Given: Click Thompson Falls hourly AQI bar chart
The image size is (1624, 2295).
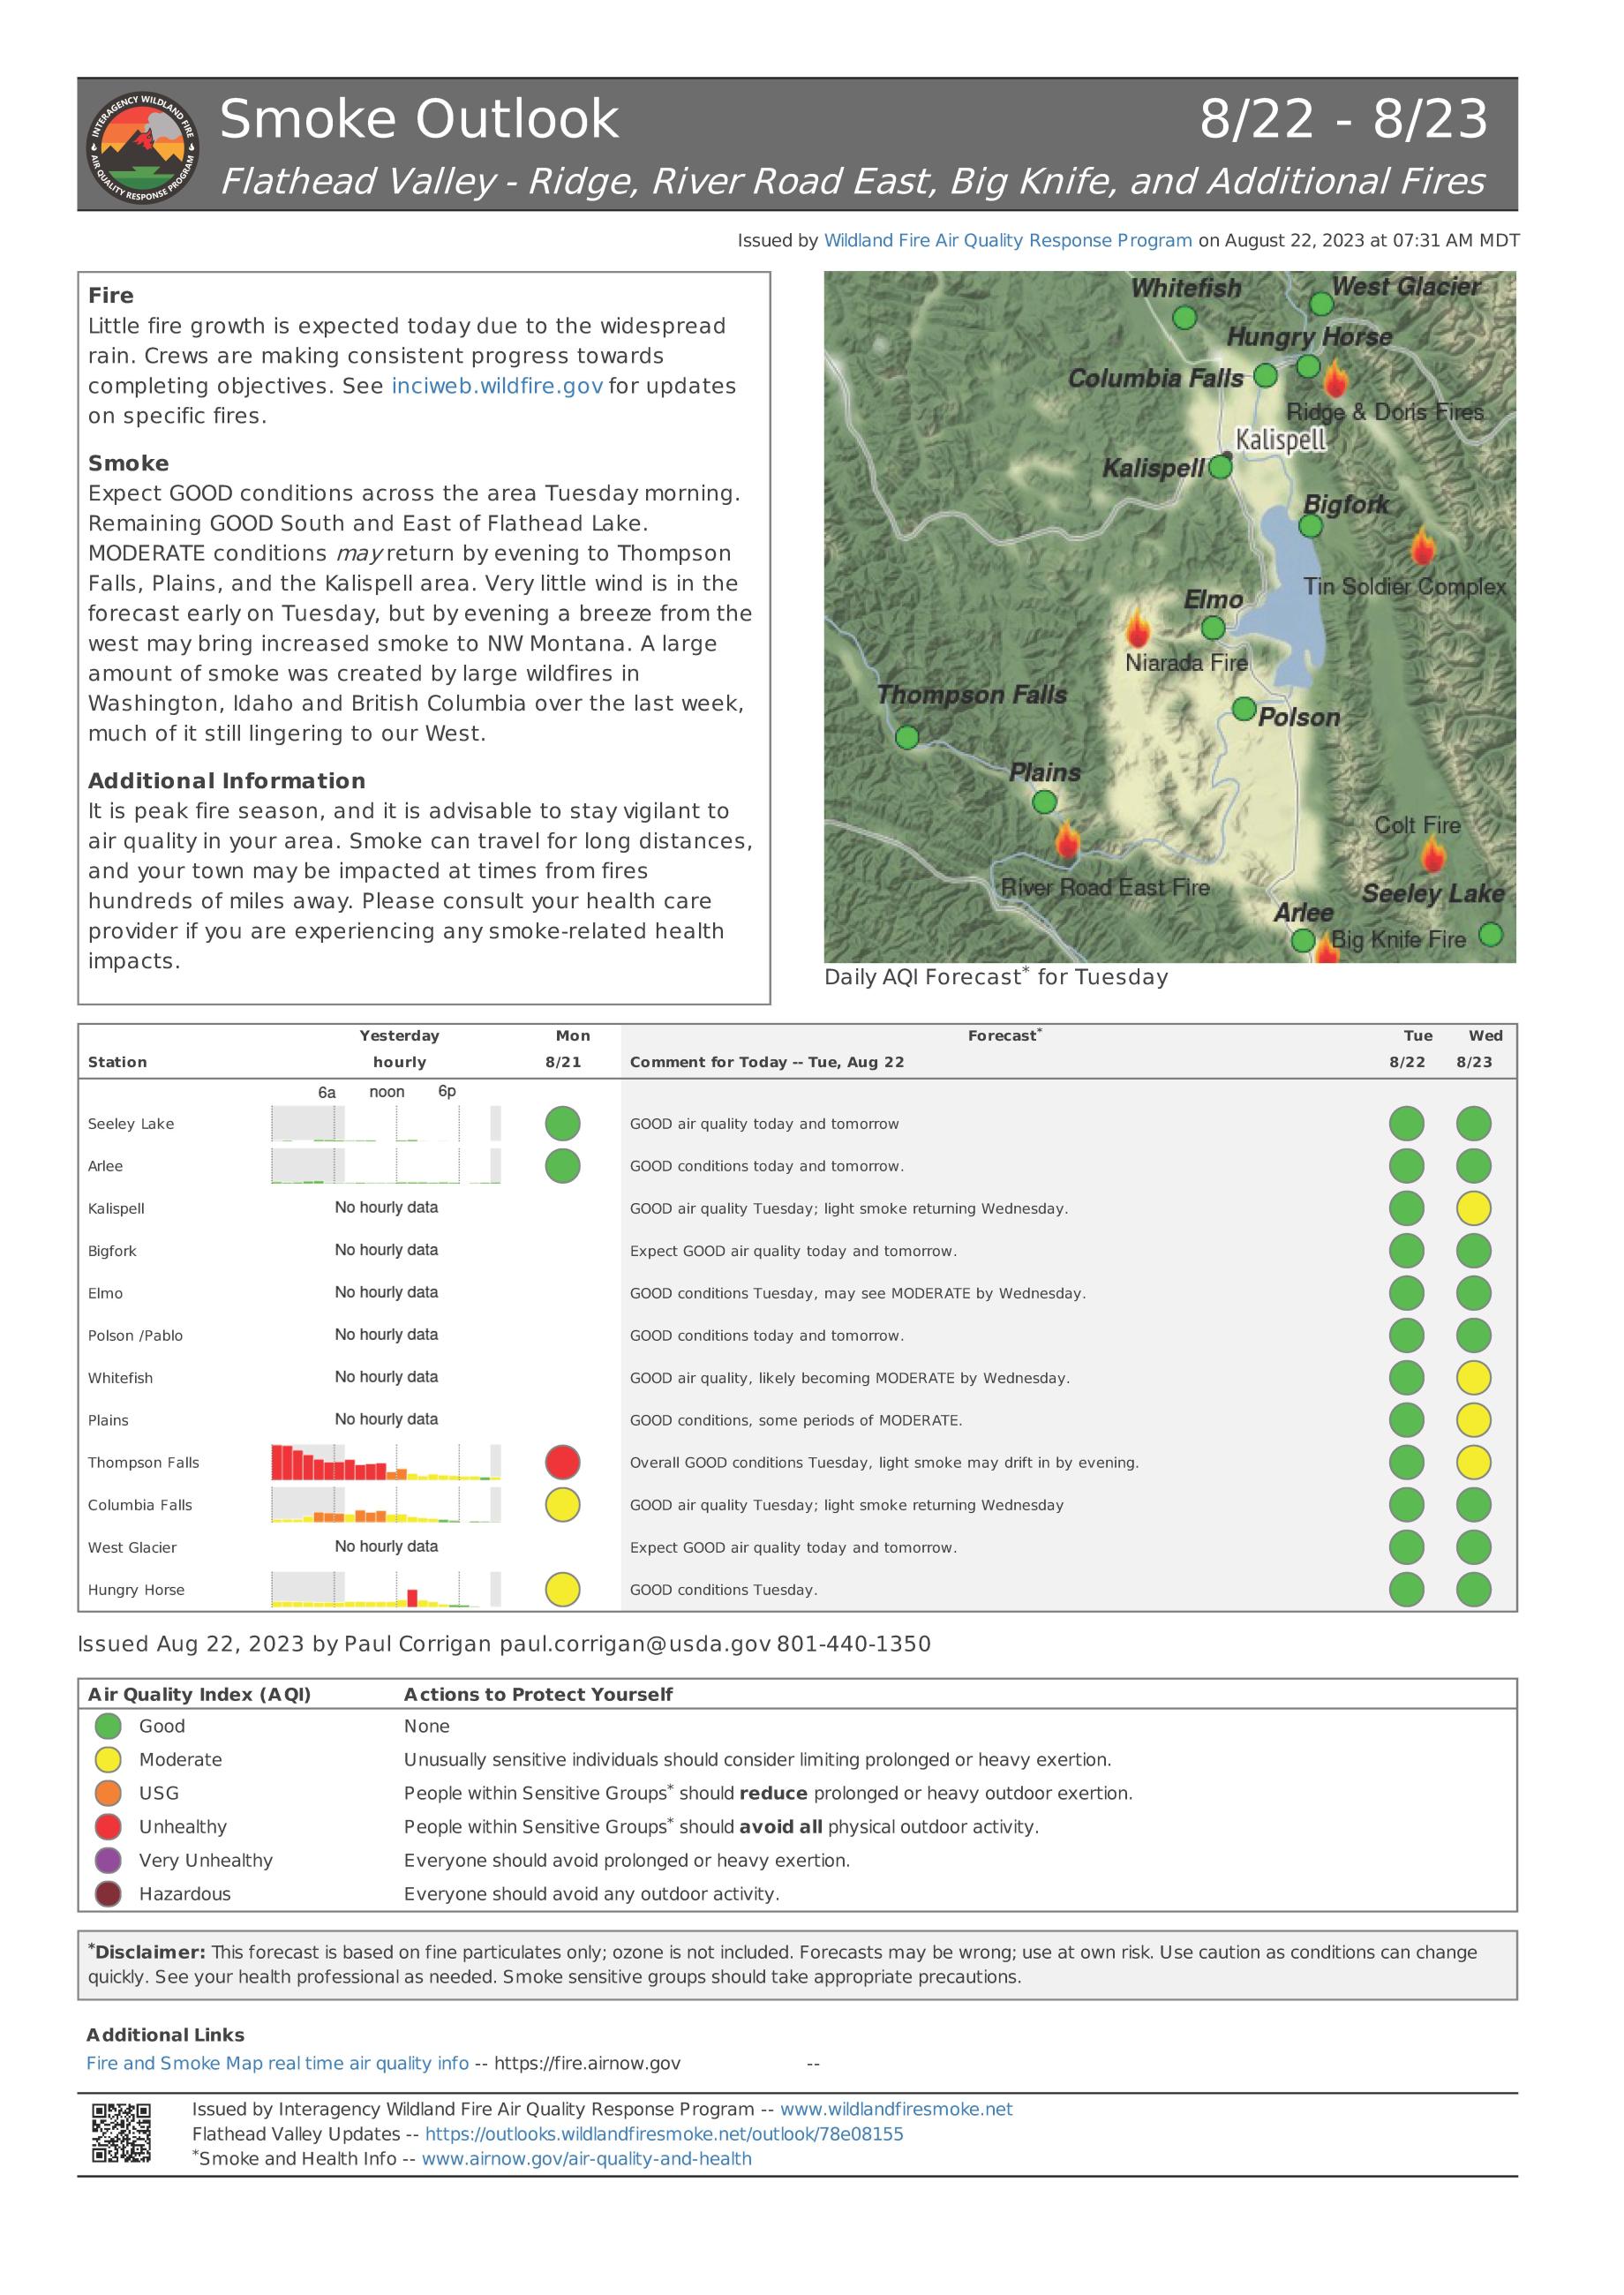Looking at the screenshot, I should (386, 1462).
